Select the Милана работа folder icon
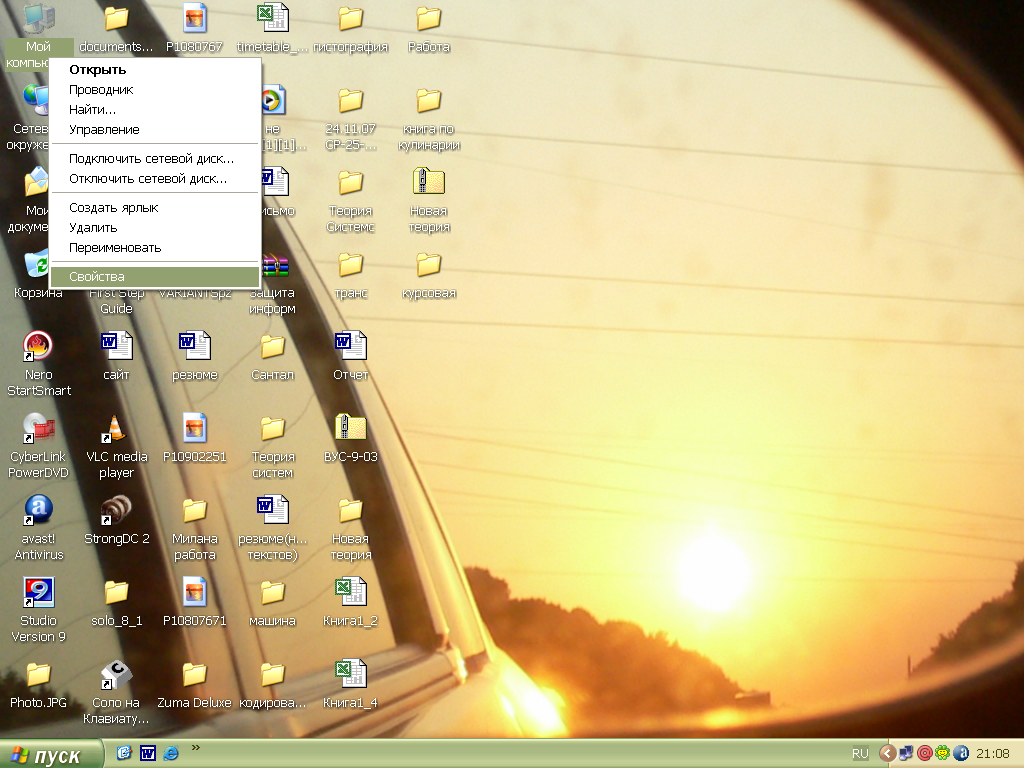This screenshot has height=768, width=1024. point(195,511)
